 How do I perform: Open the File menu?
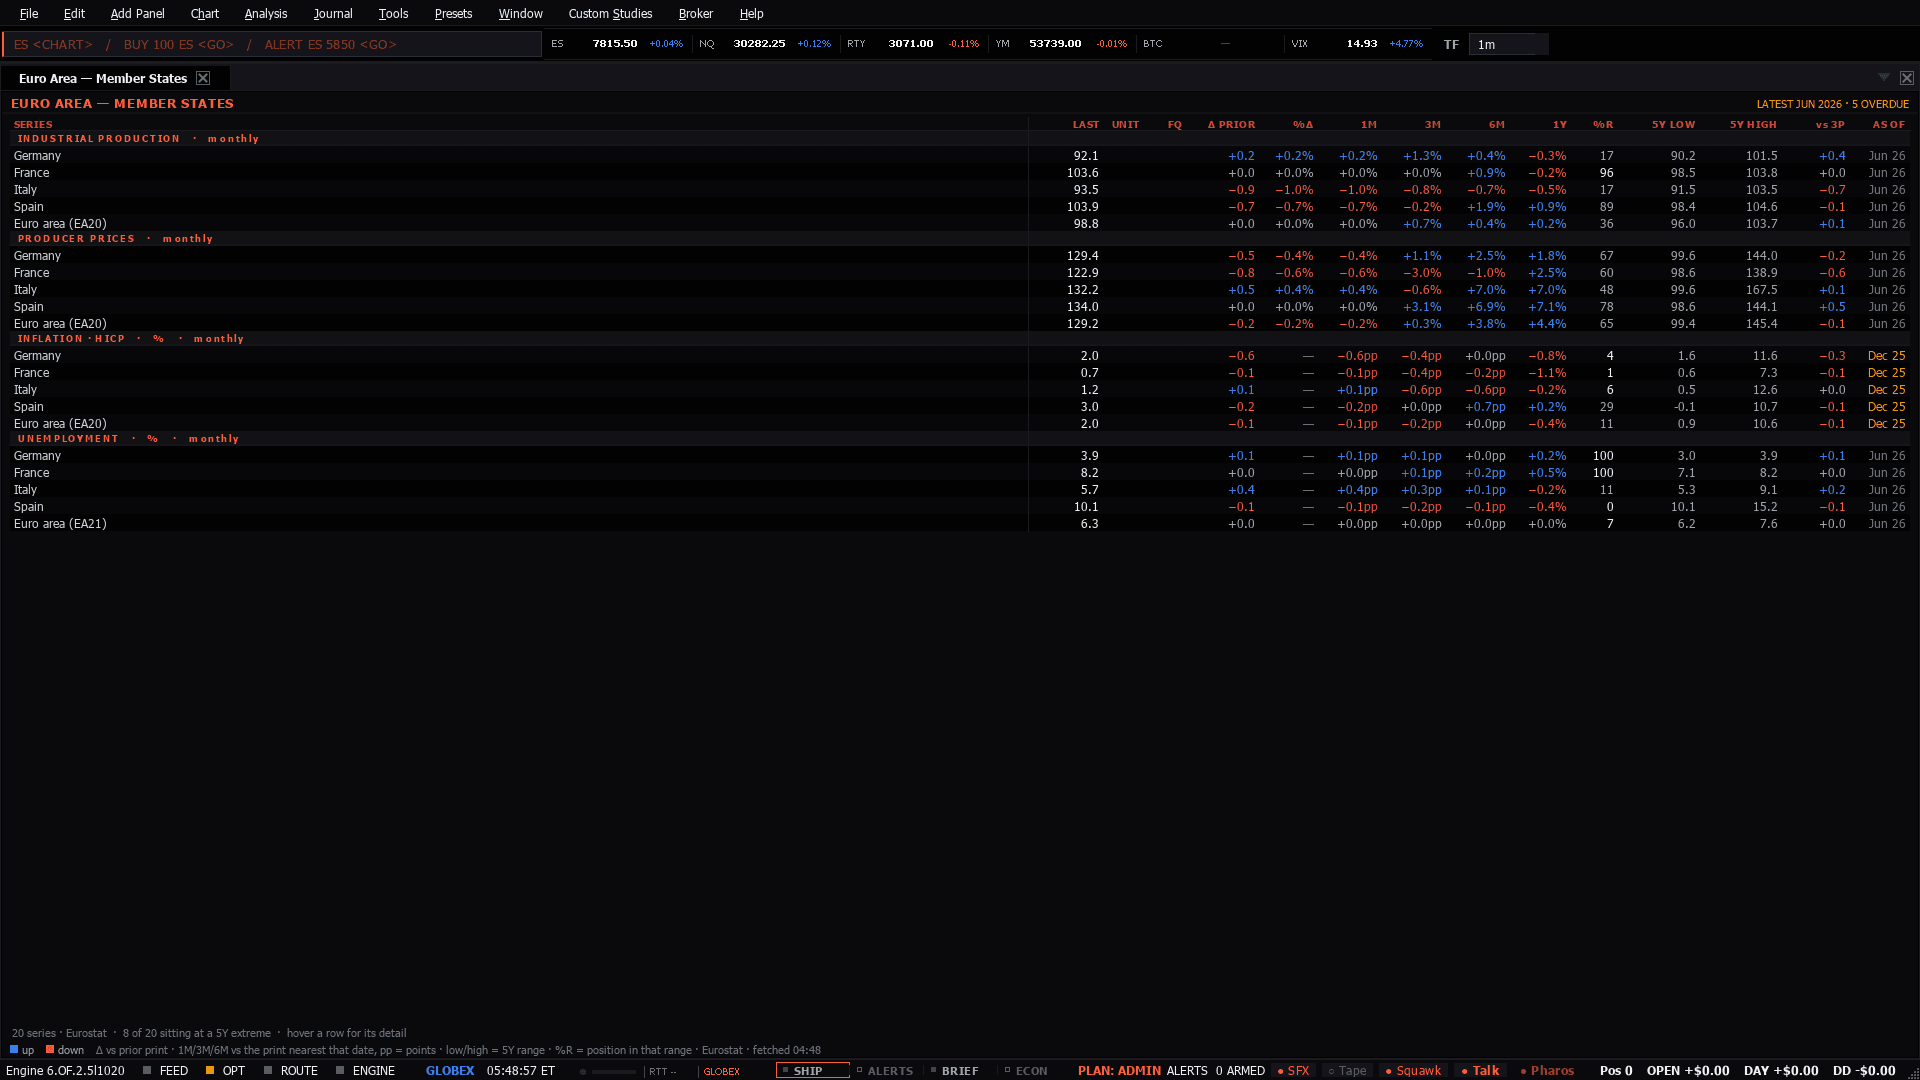click(x=29, y=14)
